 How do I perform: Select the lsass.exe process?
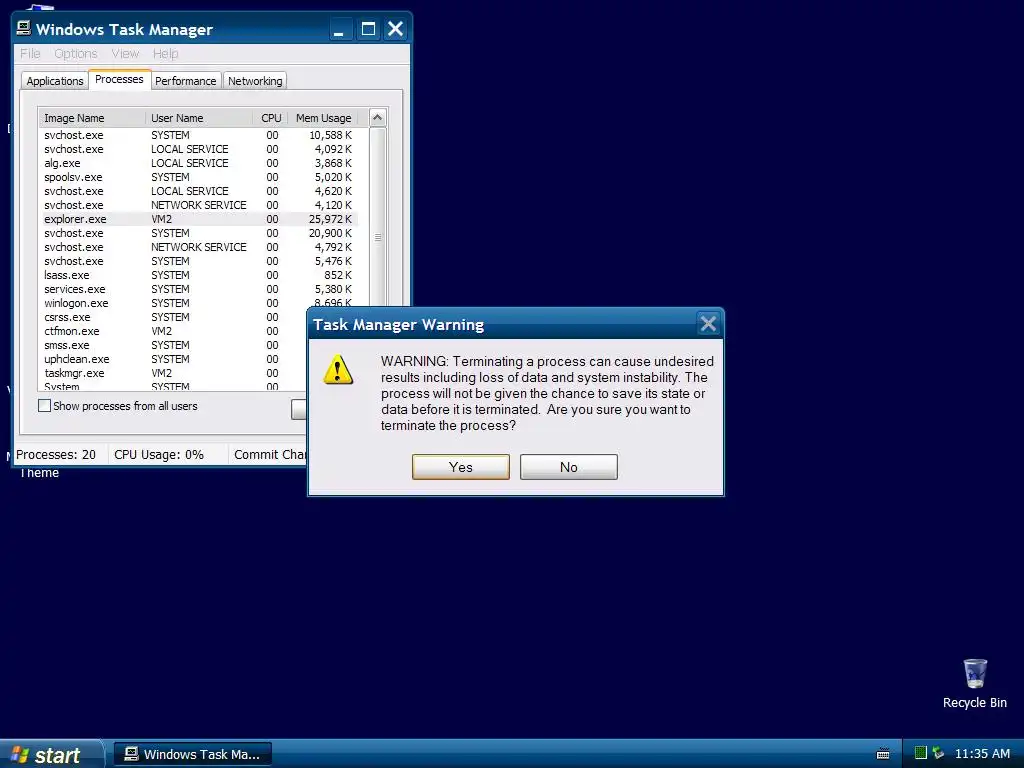click(200, 275)
